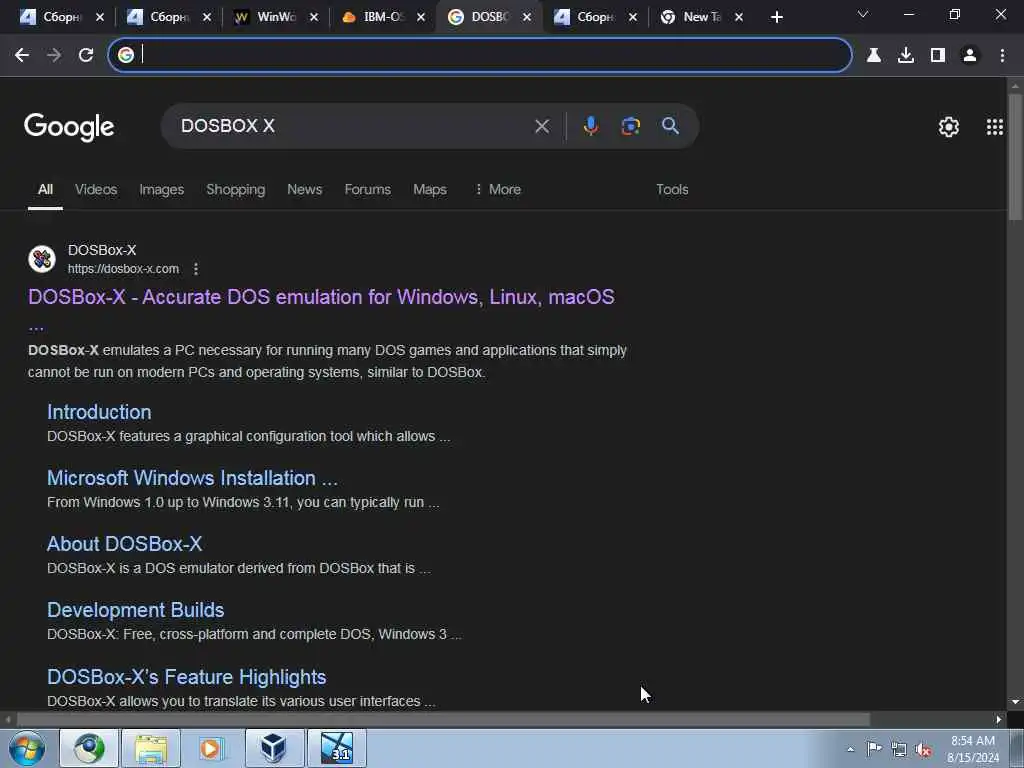Click the scroll right arrow button
This screenshot has width=1024, height=768.
coord(999,720)
